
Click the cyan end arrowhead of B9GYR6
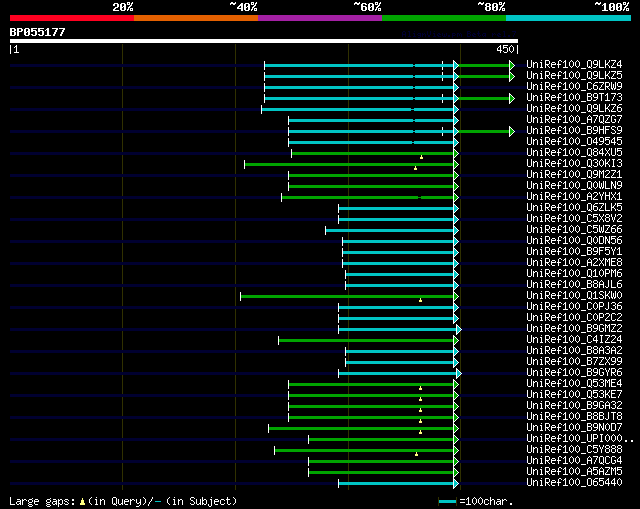459,373
